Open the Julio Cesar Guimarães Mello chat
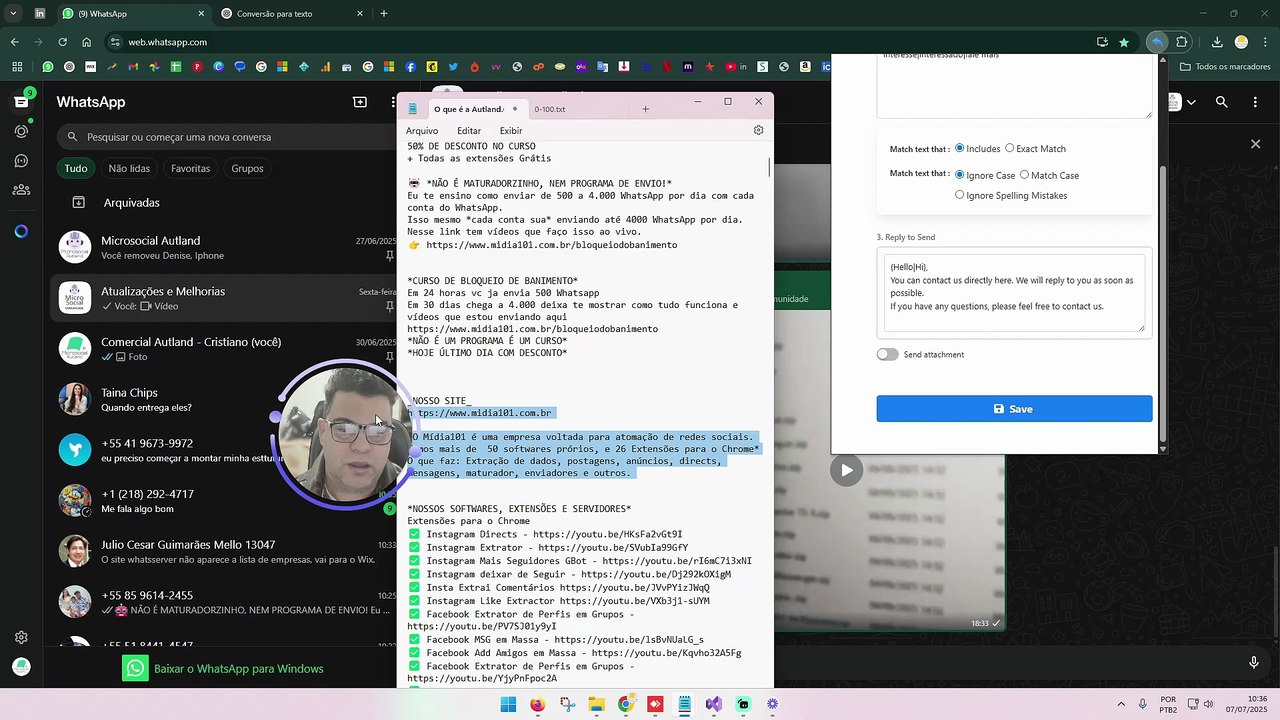The width and height of the screenshot is (1280, 720). point(224,552)
